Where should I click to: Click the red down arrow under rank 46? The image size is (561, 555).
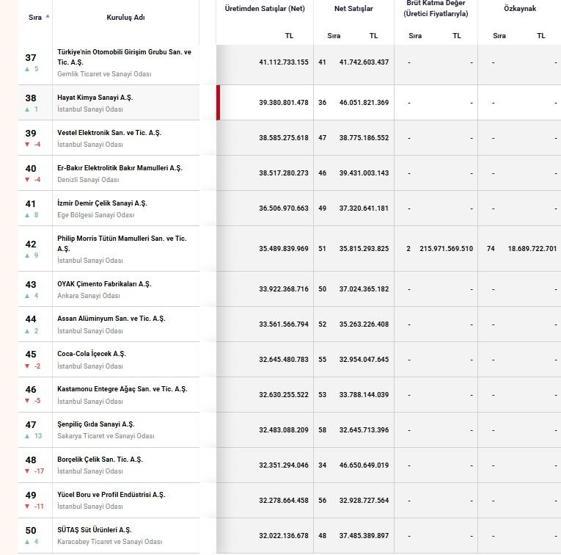pos(27,401)
